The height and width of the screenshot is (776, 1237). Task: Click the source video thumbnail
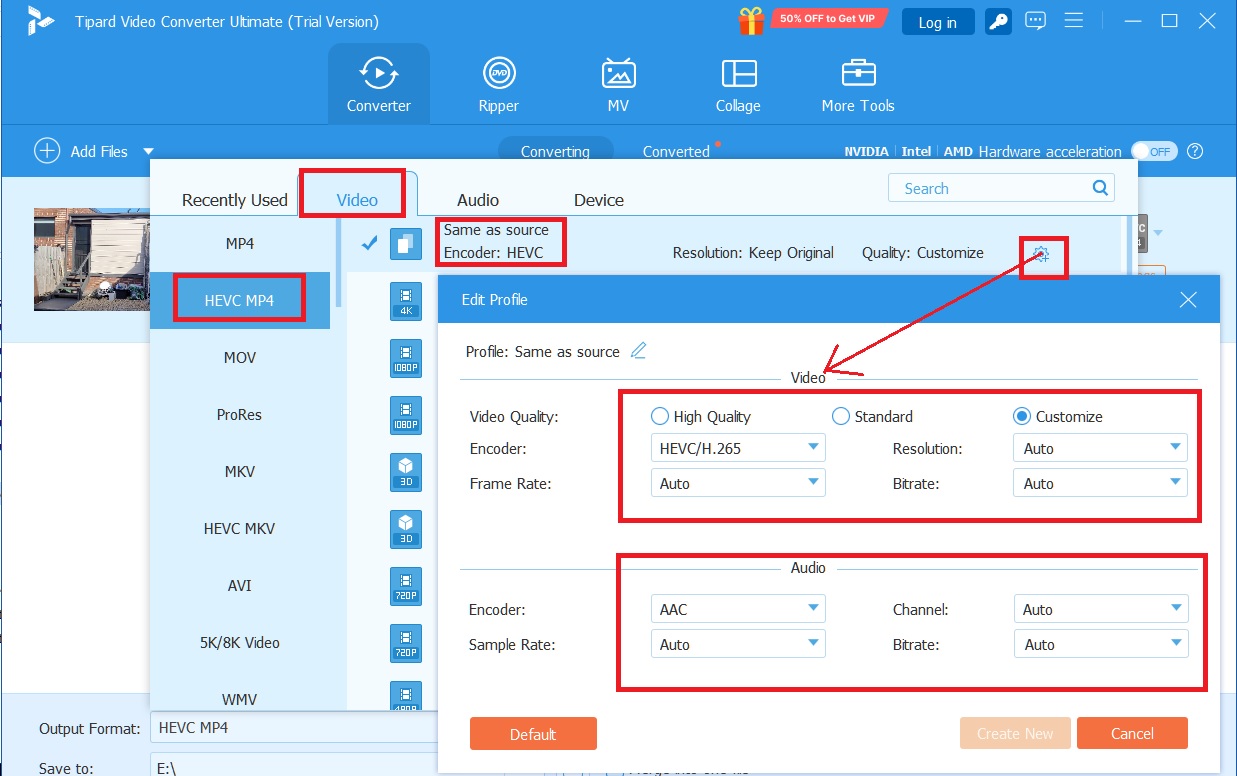coord(90,259)
